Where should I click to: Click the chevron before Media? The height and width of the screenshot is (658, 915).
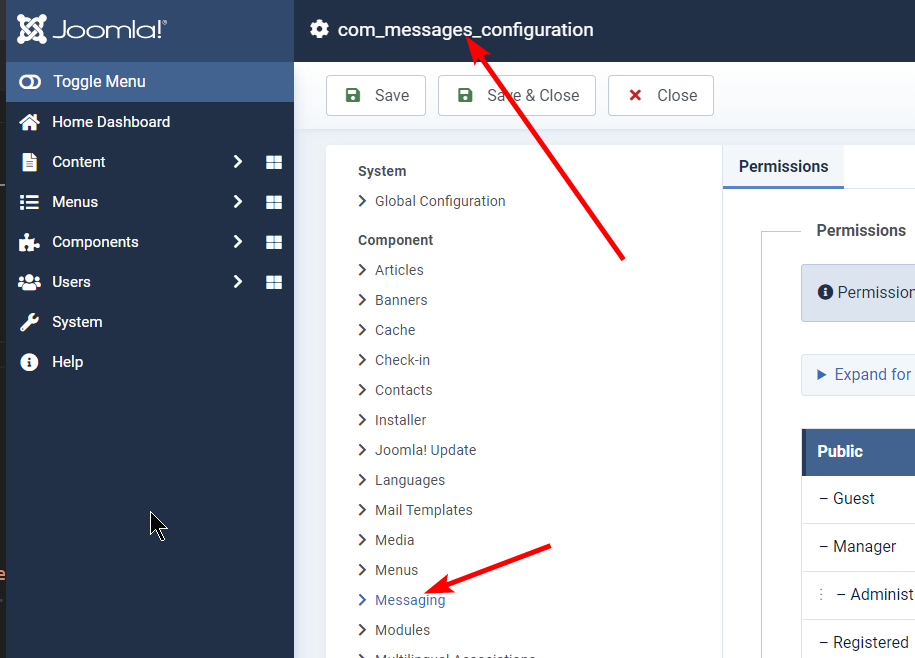(x=362, y=540)
